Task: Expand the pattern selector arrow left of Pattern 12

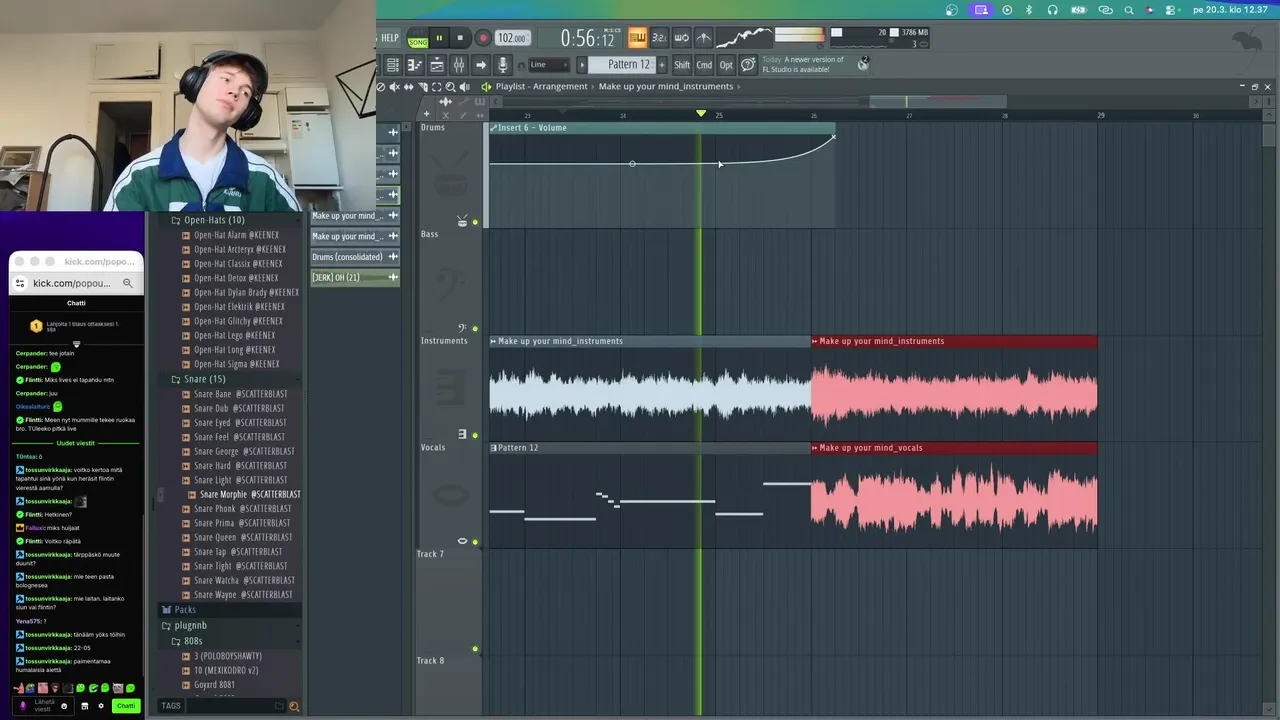Action: pyautogui.click(x=583, y=65)
